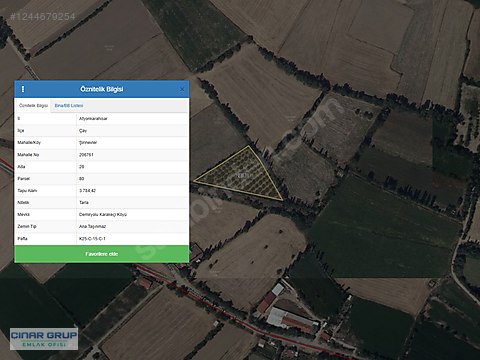This screenshot has width=480, height=360.
Task: Open the three-dot menu in Öznitelik Bilgisi header
Action: pyautogui.click(x=23, y=89)
